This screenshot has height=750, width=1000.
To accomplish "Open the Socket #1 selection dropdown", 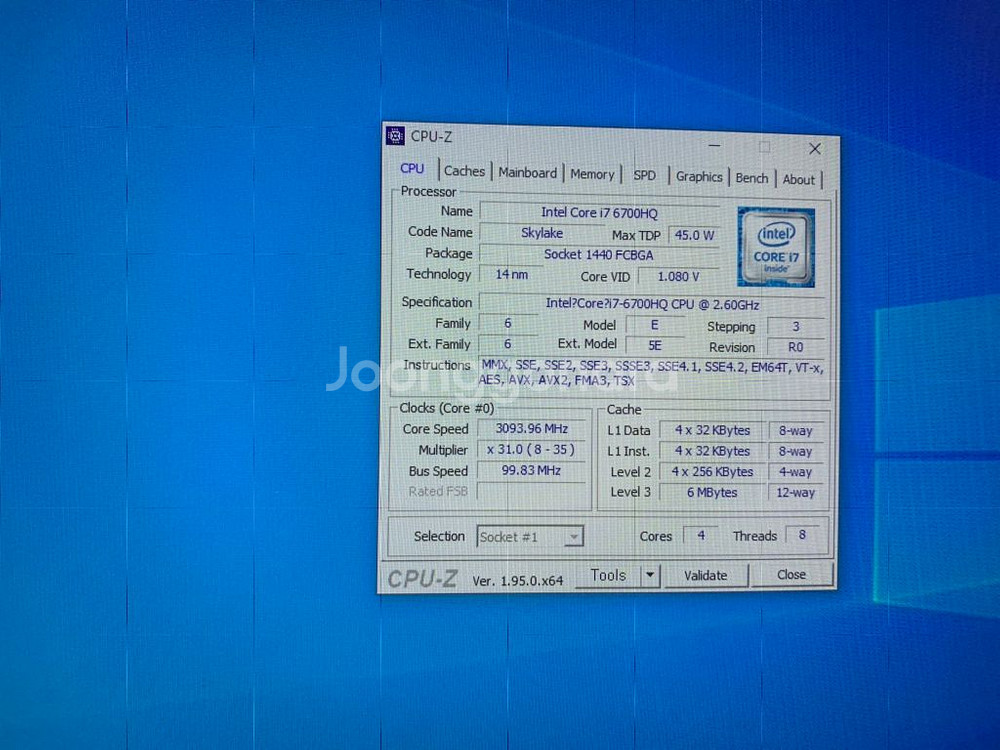I will 530,537.
